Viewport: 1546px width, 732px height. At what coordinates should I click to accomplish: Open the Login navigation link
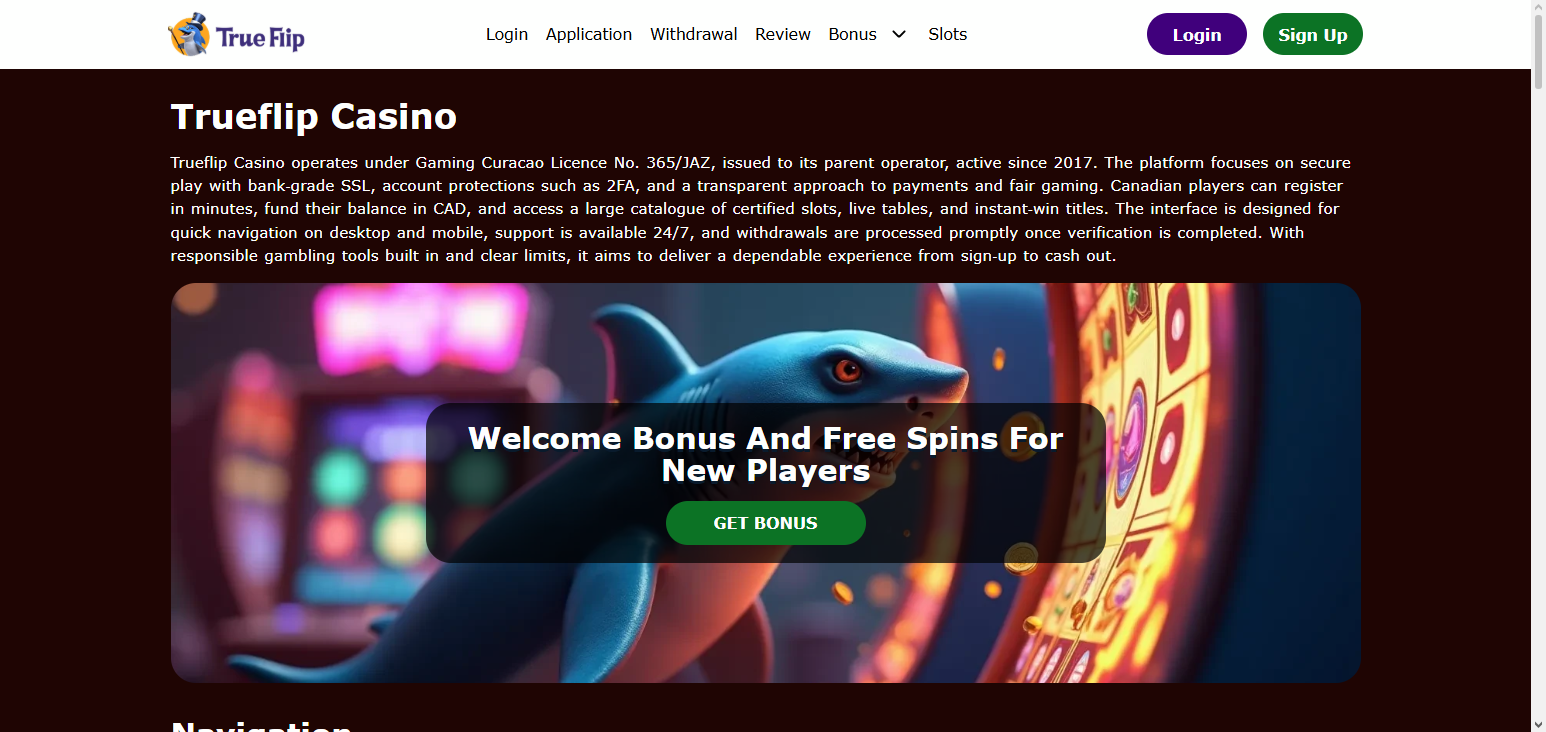(507, 34)
